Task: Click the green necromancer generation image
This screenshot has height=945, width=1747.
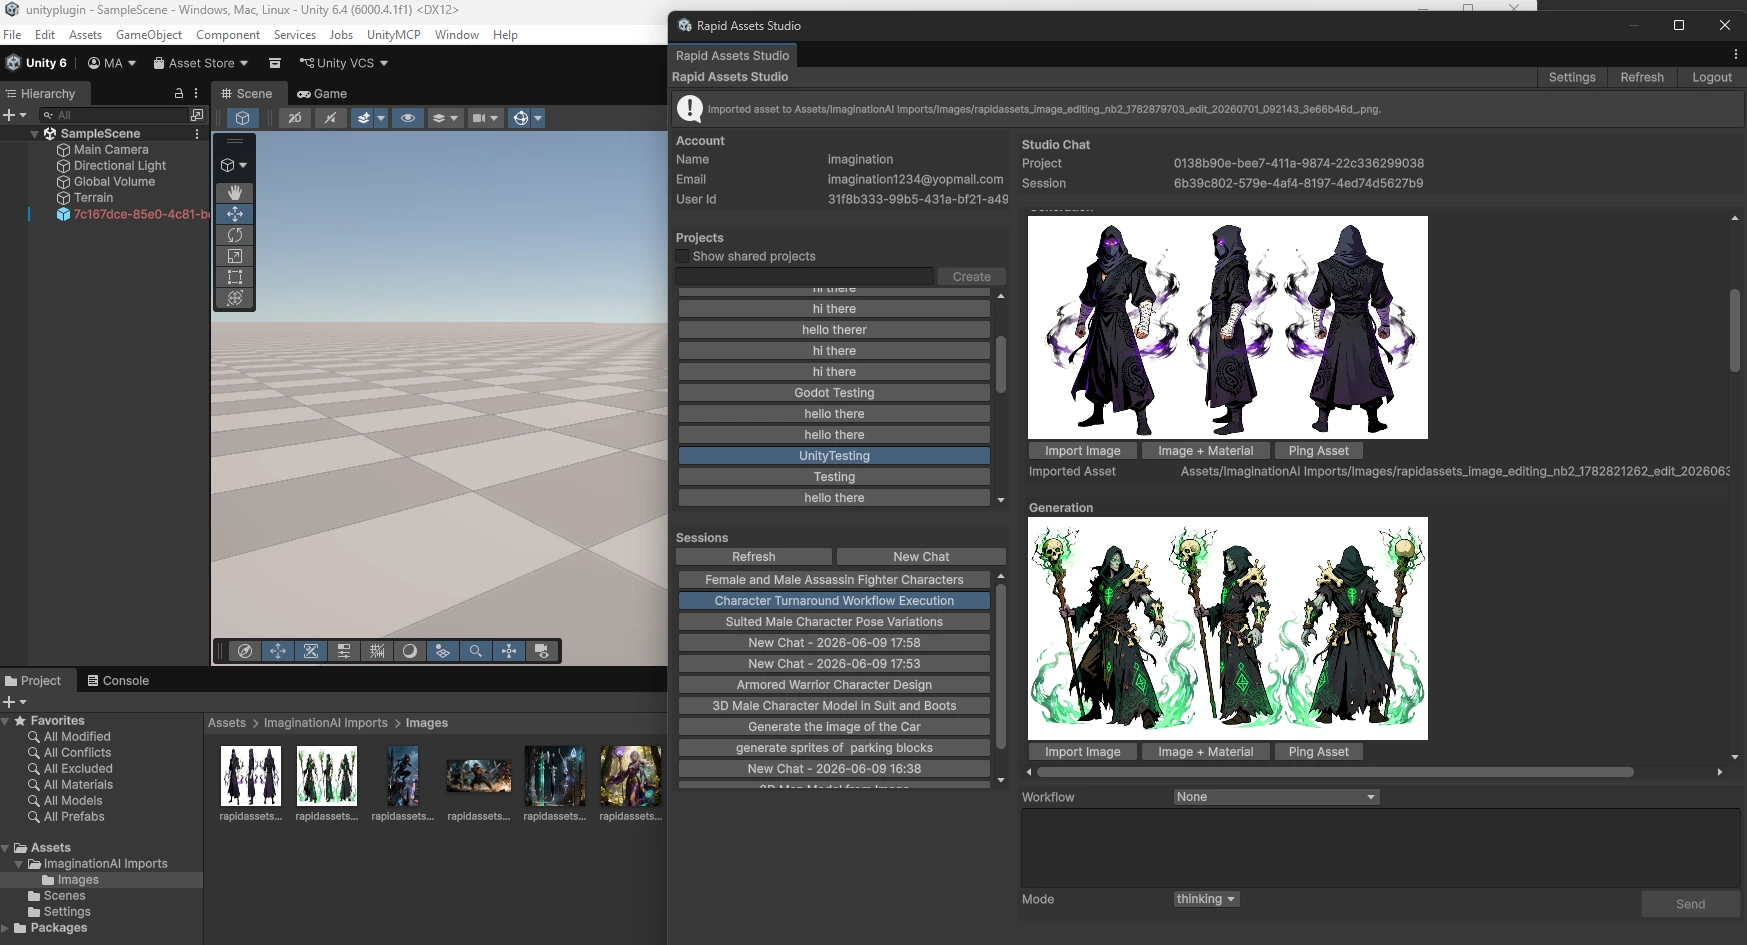Action: coord(1228,628)
